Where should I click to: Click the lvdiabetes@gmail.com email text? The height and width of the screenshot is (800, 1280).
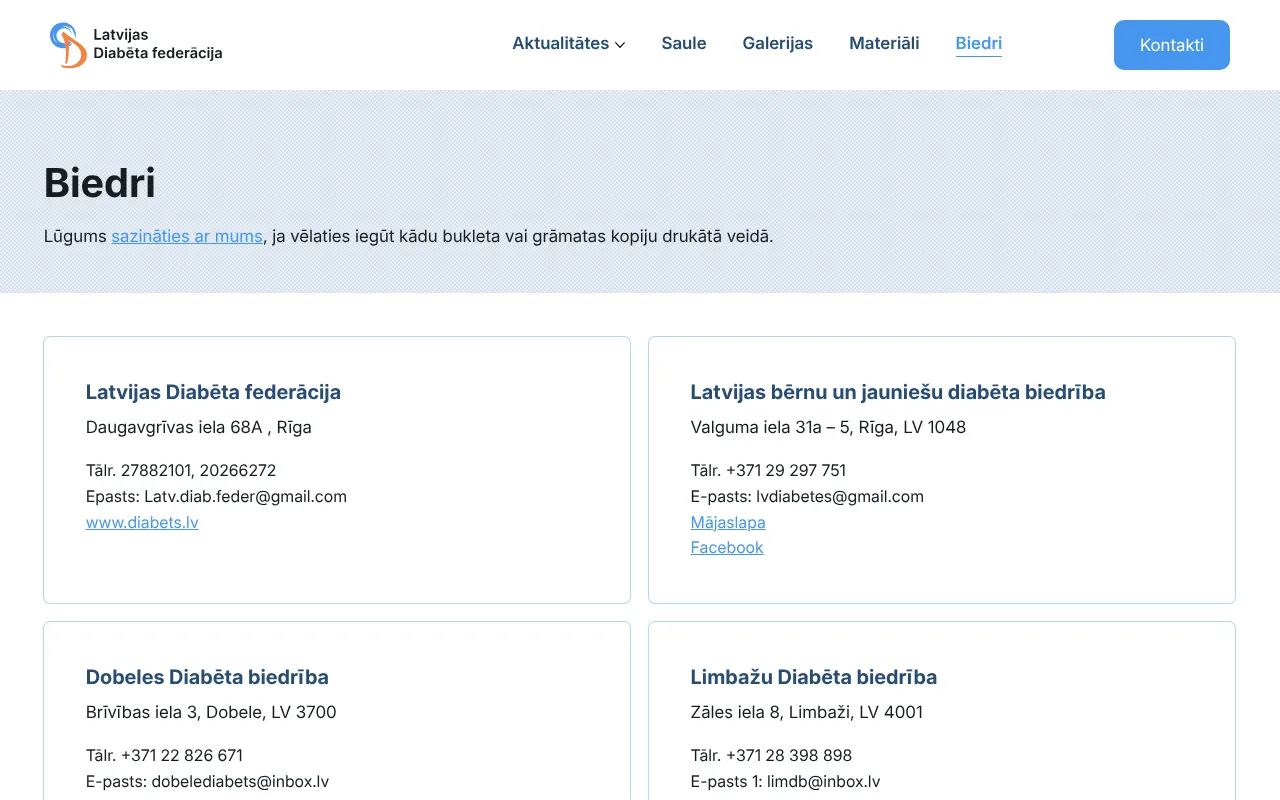[840, 496]
